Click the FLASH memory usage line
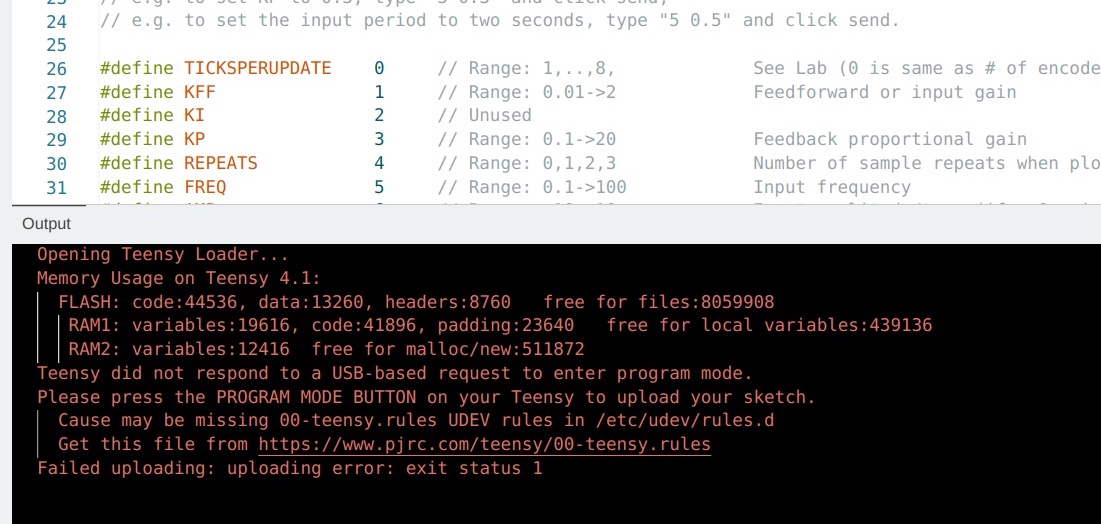 point(415,302)
